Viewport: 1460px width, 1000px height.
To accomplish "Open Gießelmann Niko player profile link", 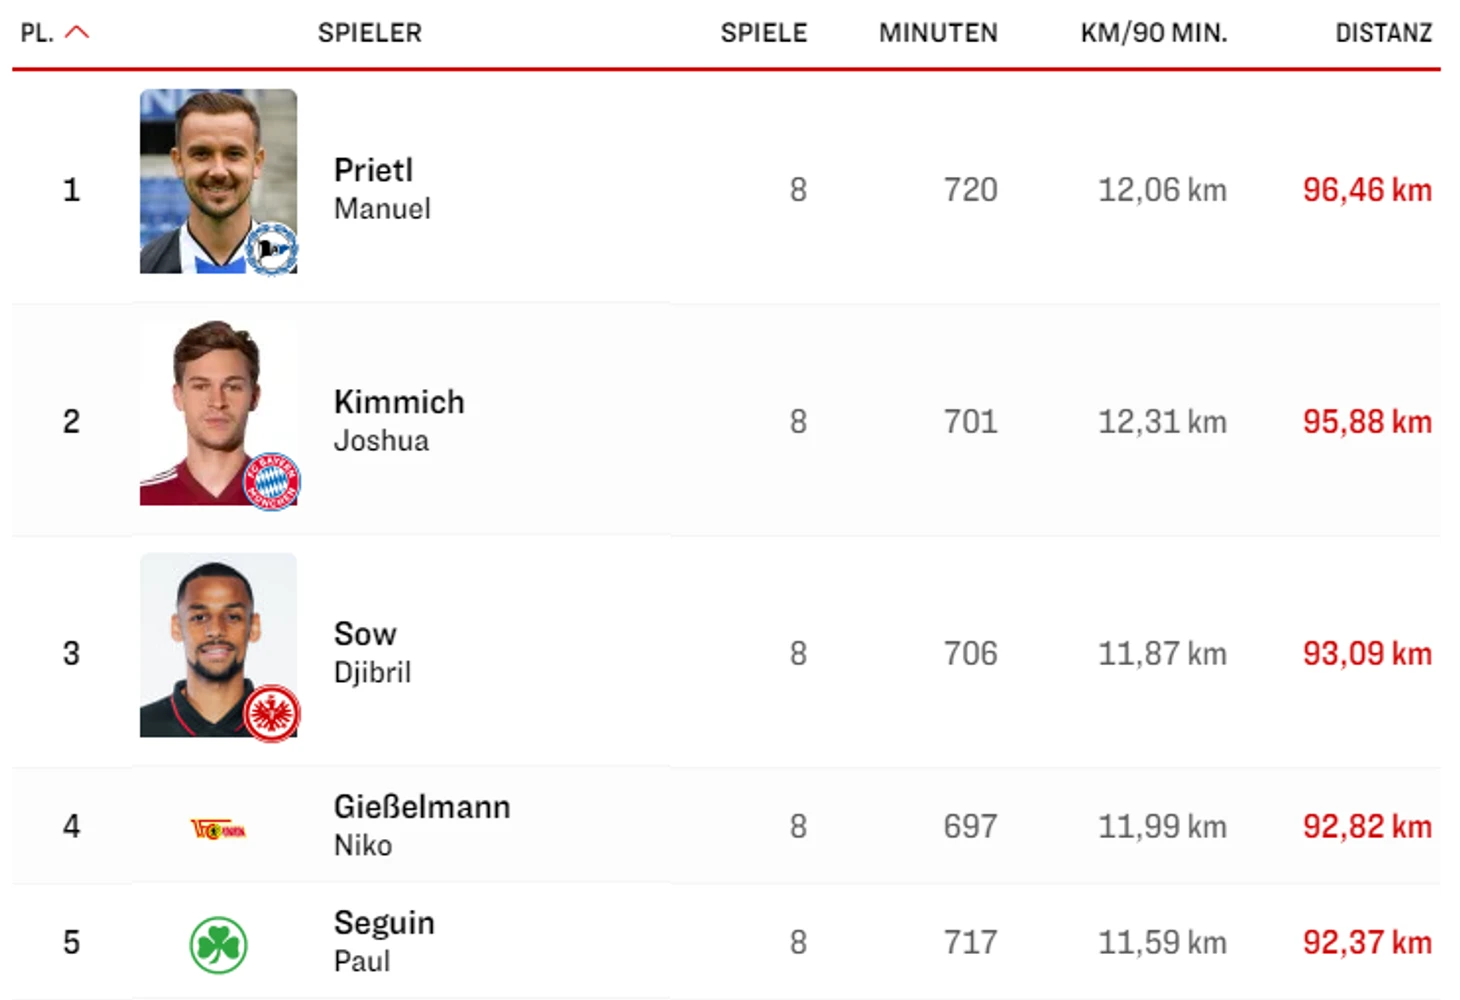I will (x=421, y=826).
